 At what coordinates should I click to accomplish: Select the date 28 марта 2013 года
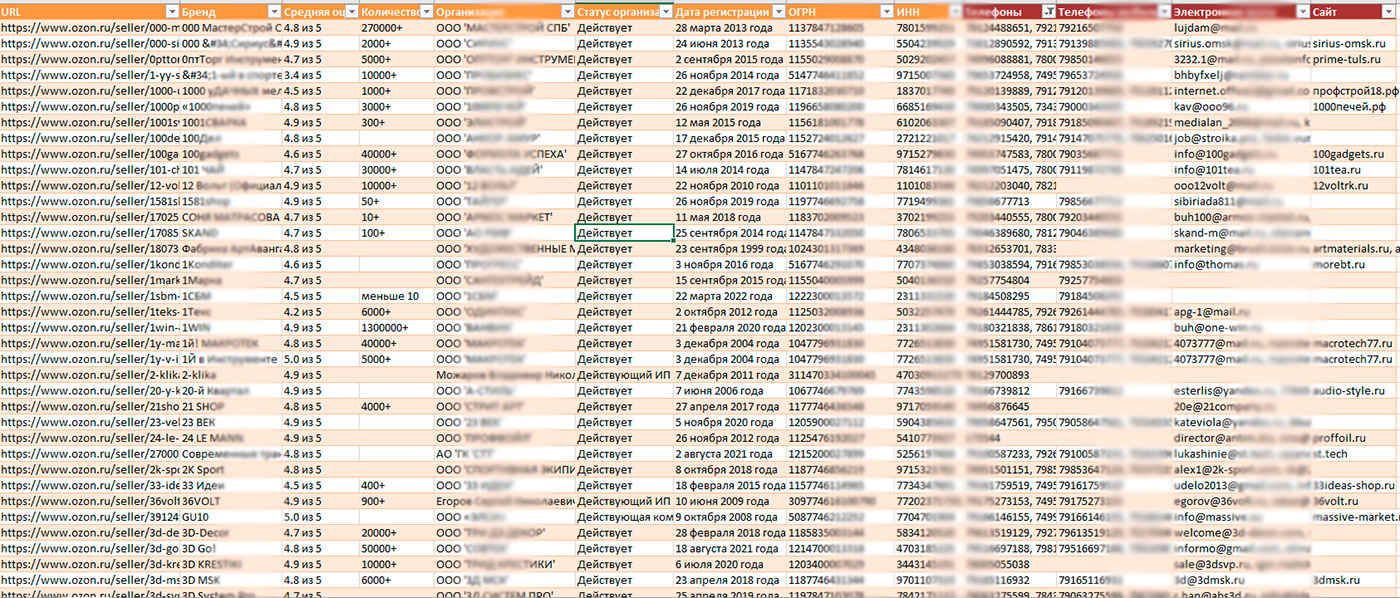click(x=731, y=28)
